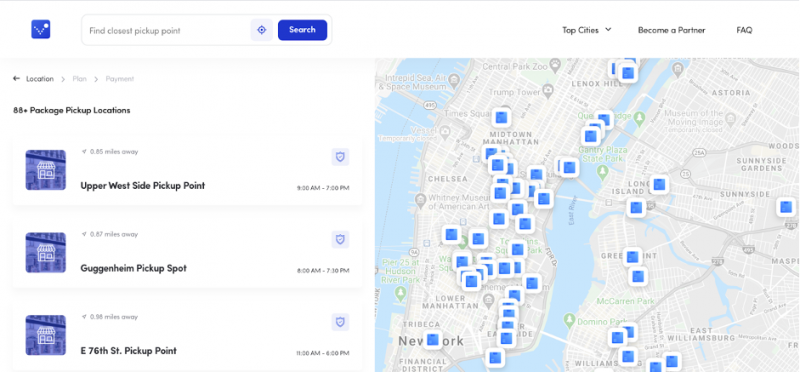800x372 pixels.
Task: Click the blue logo icon in the header
Action: coord(40,30)
